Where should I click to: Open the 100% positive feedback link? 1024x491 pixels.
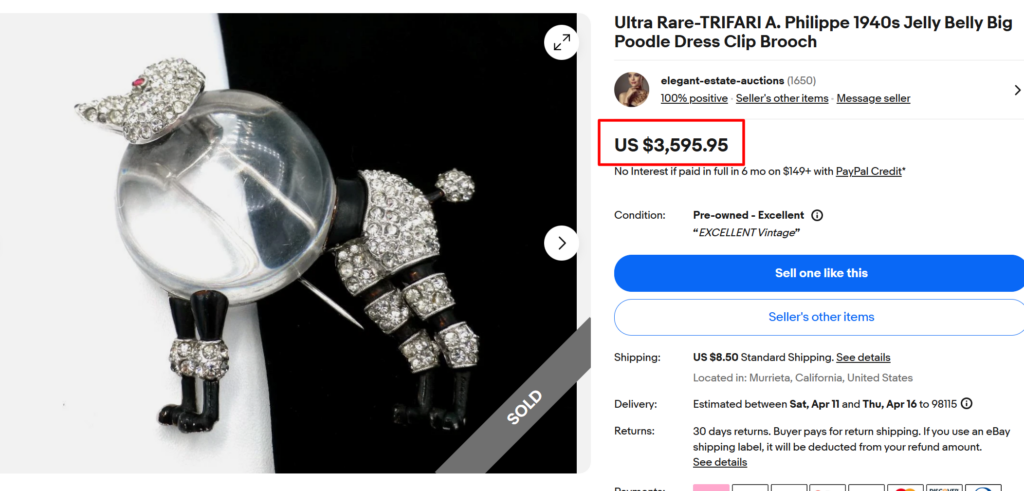tap(694, 99)
